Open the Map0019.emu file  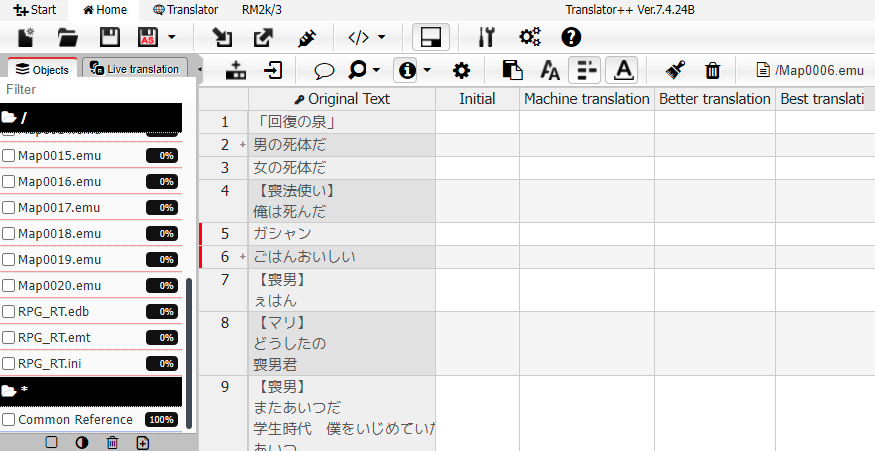pos(59,260)
